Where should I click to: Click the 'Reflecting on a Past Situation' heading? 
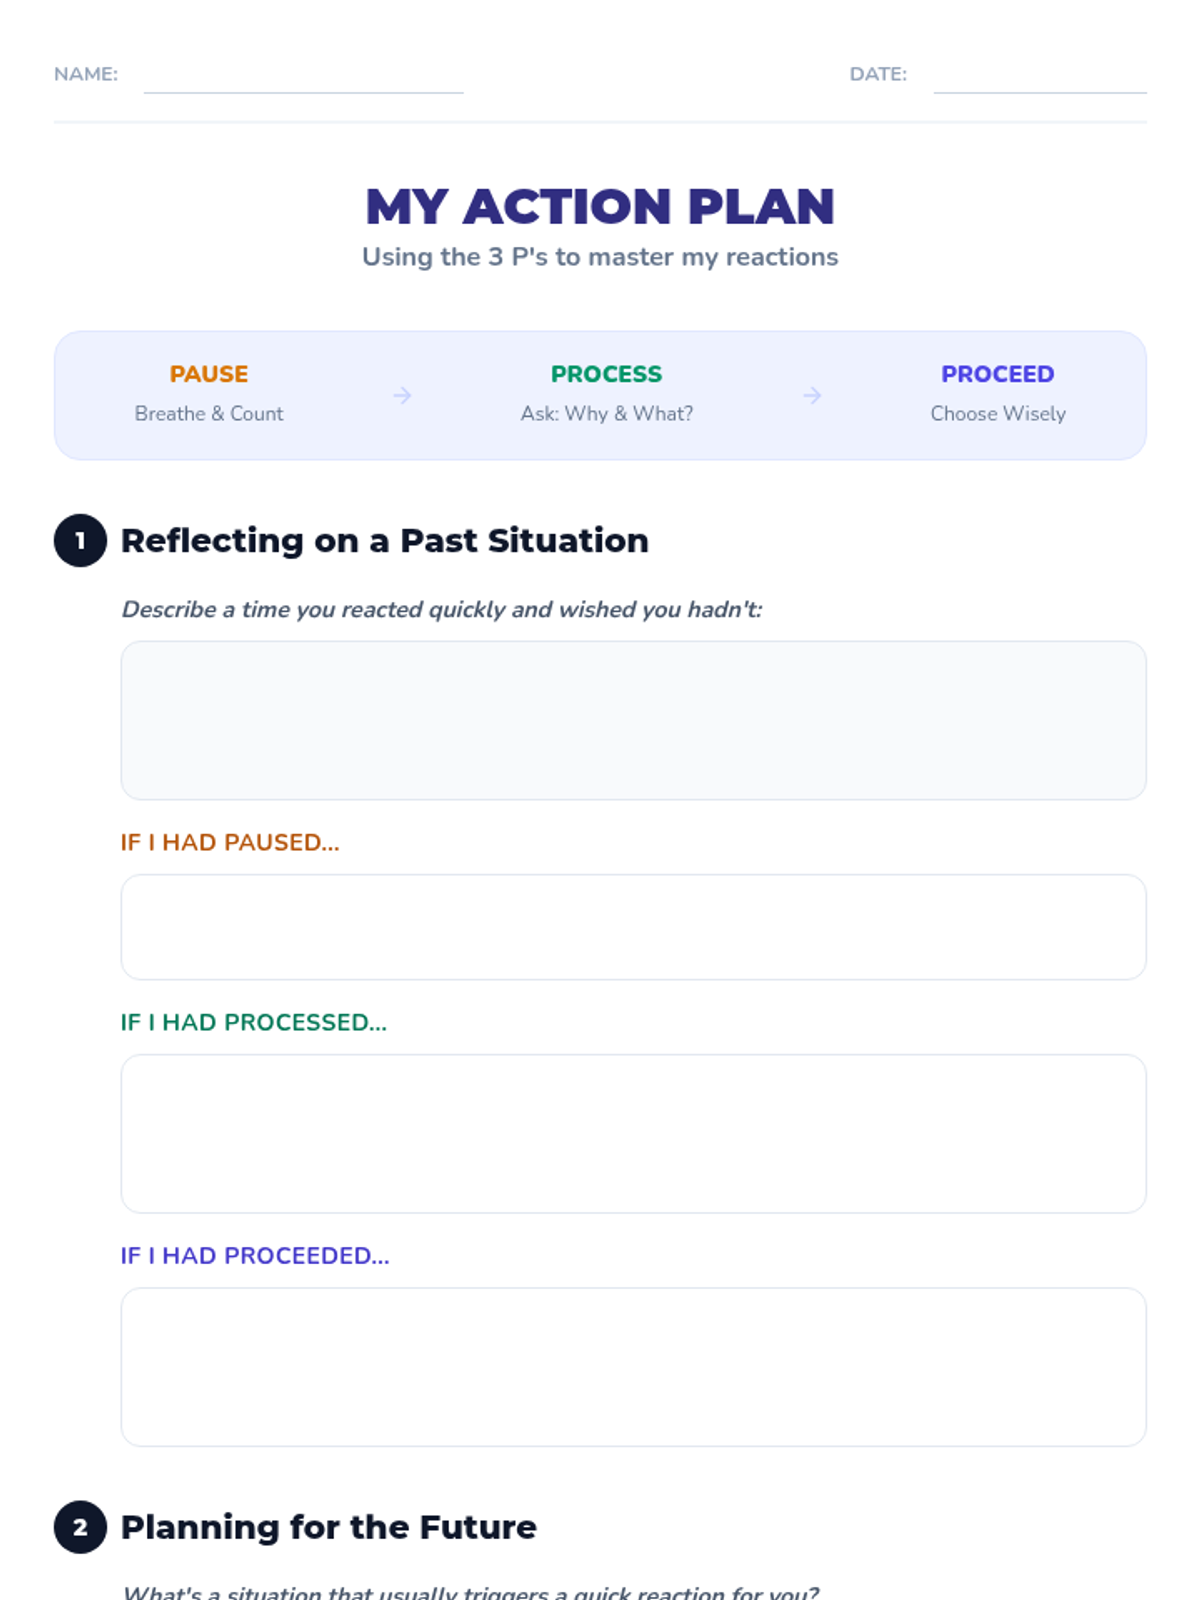[385, 541]
